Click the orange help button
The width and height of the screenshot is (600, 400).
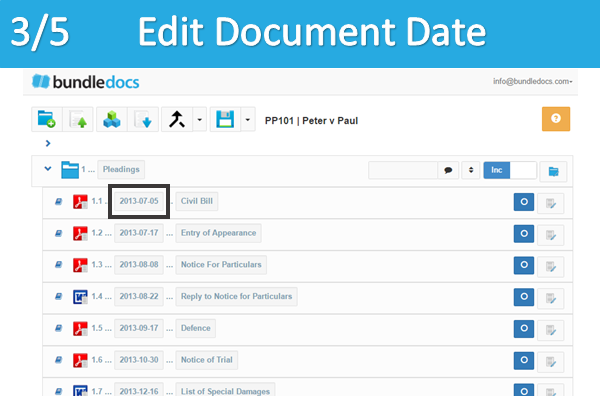coord(556,119)
